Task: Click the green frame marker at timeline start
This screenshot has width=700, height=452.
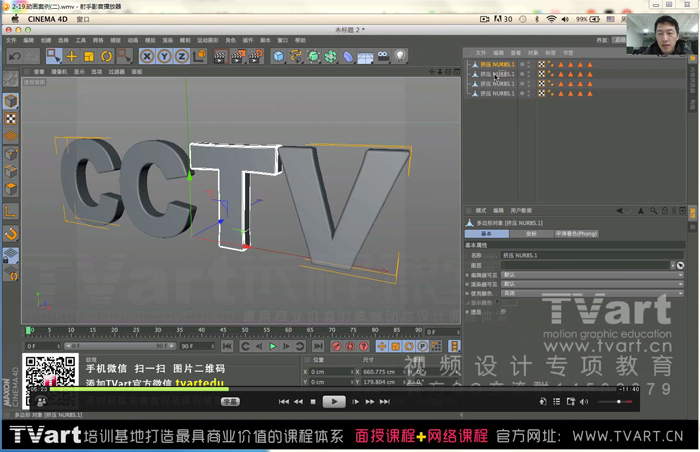Action: point(29,331)
